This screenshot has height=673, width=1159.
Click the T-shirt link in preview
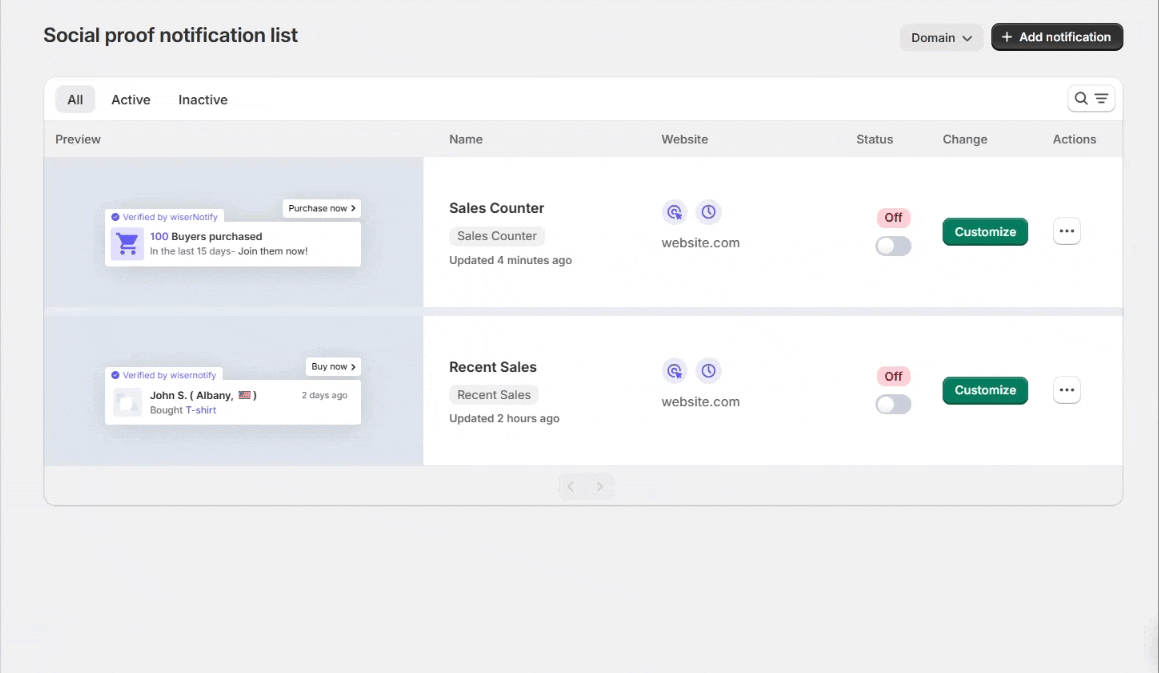tap(201, 410)
